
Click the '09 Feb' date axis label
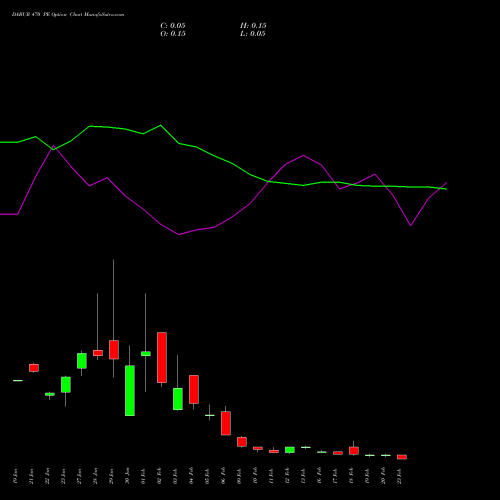pyautogui.click(x=239, y=476)
